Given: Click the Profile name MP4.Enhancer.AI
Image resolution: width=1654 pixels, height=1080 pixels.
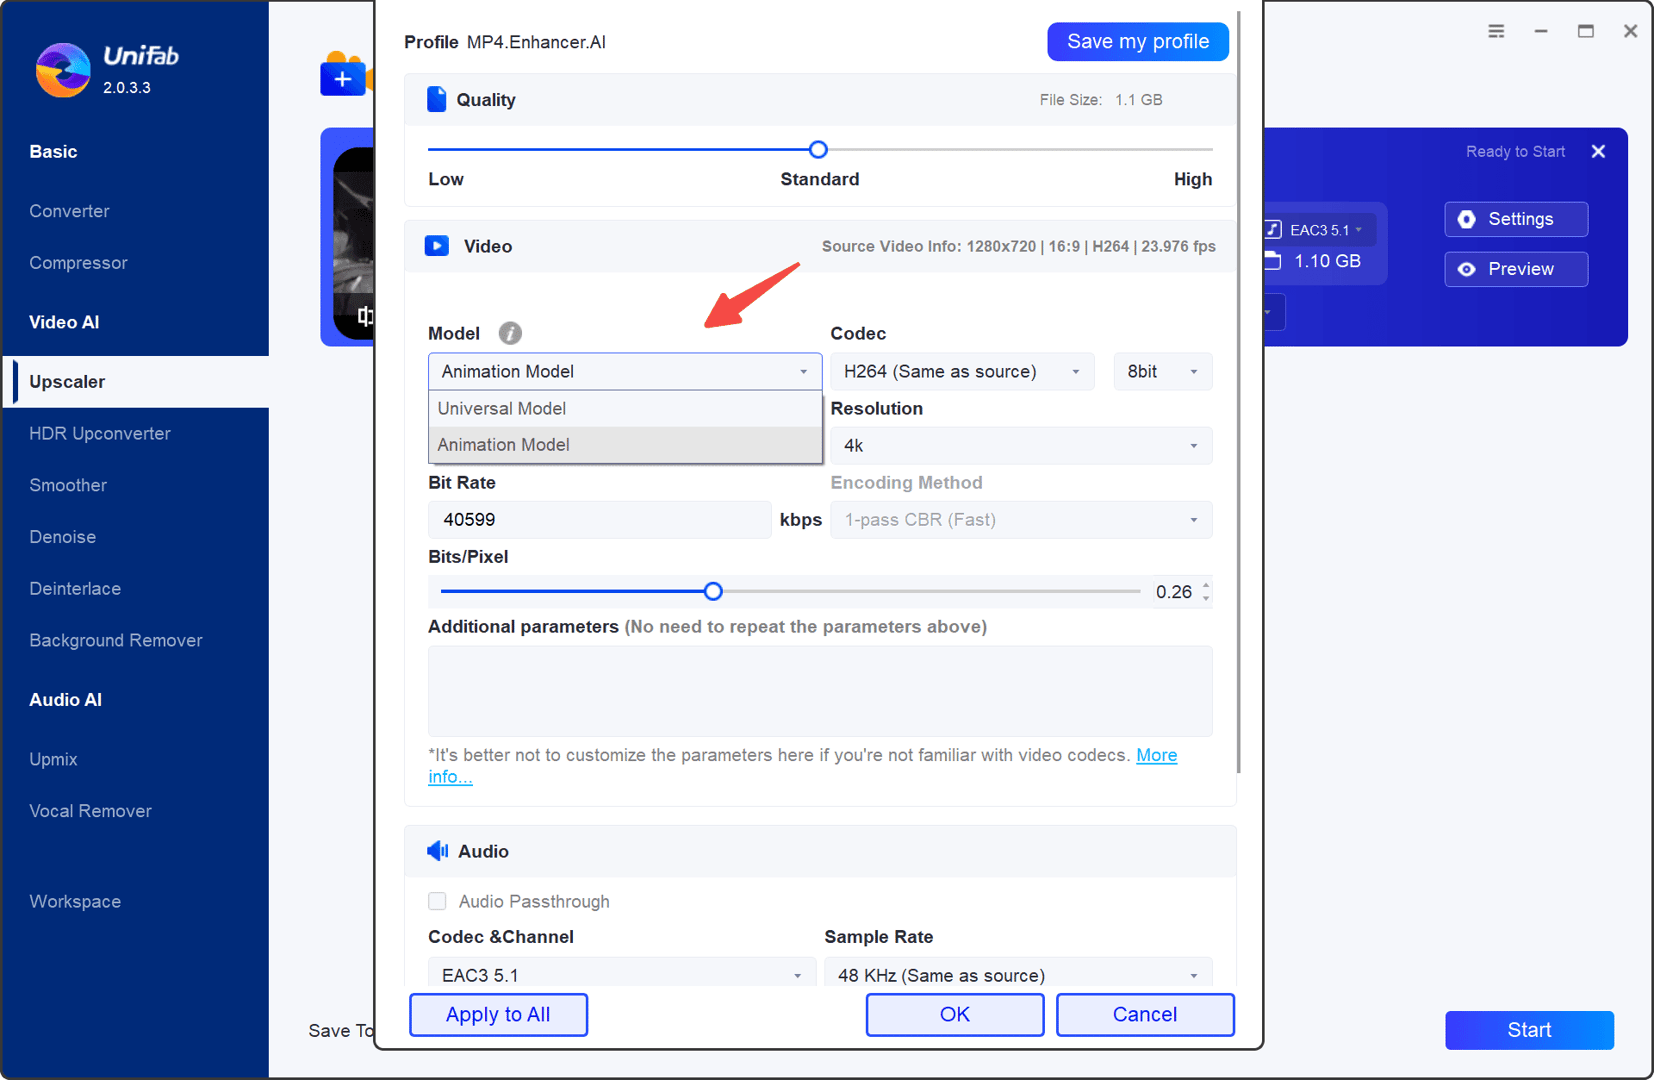Looking at the screenshot, I should (536, 42).
